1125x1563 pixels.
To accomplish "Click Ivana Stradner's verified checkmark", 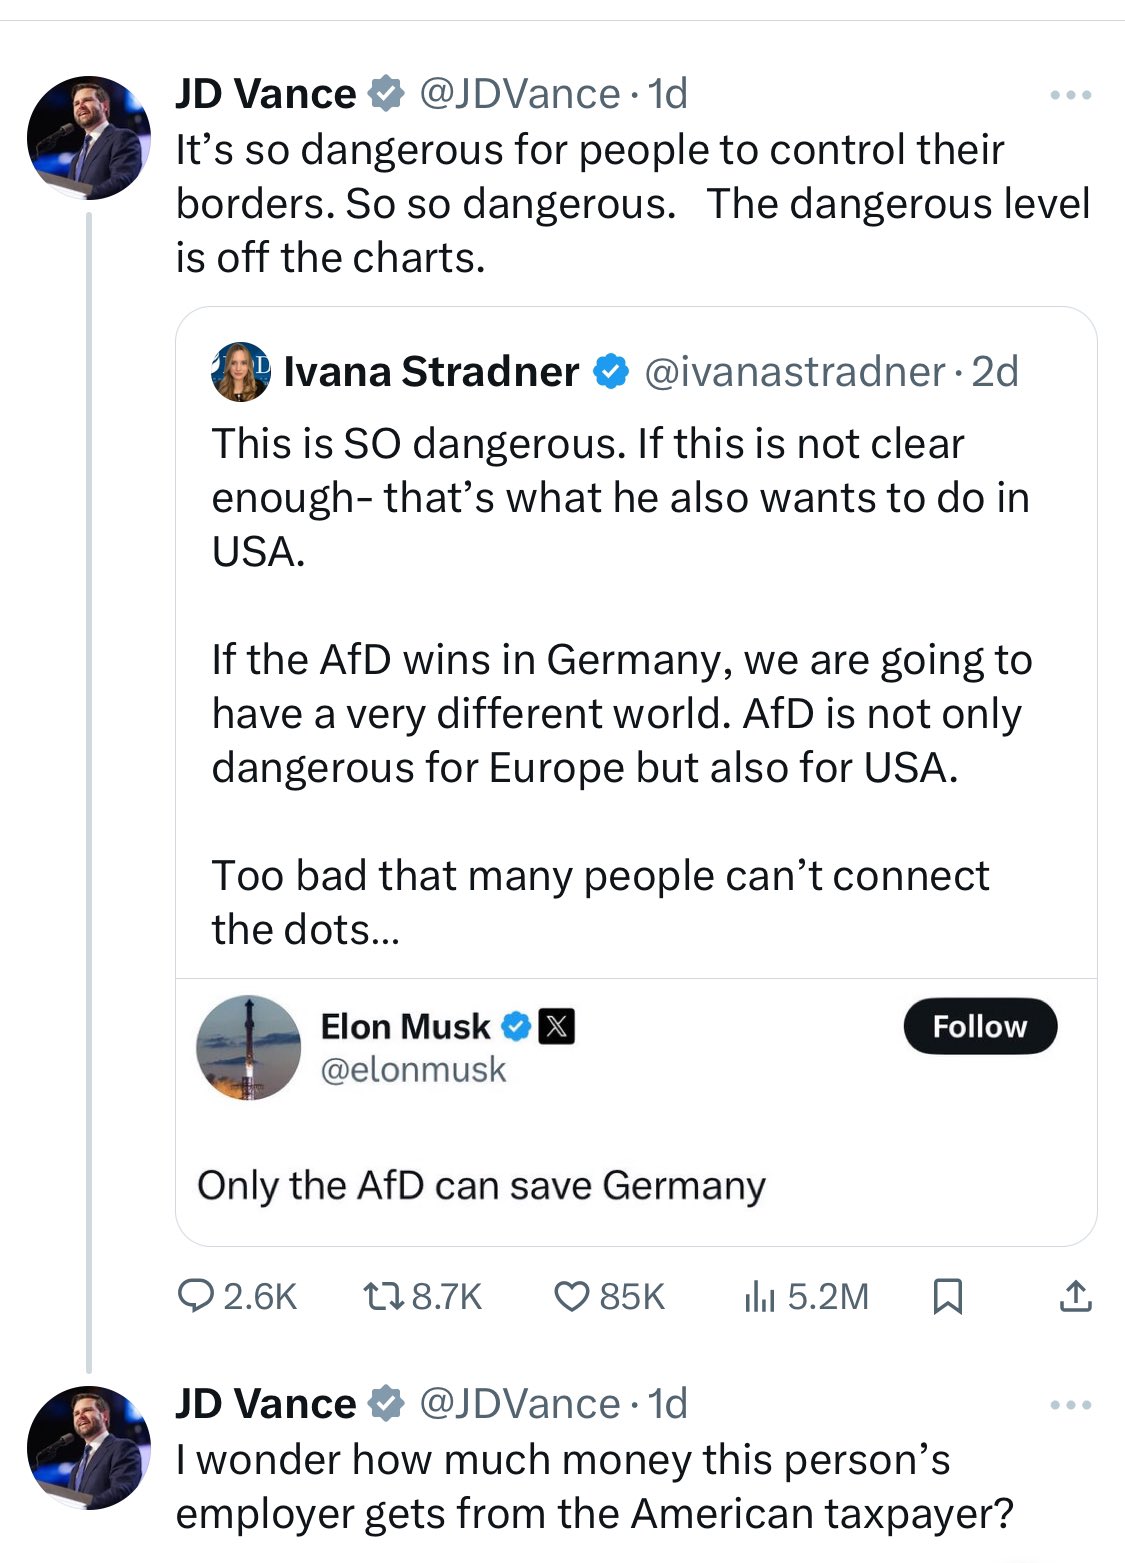I will (x=611, y=372).
